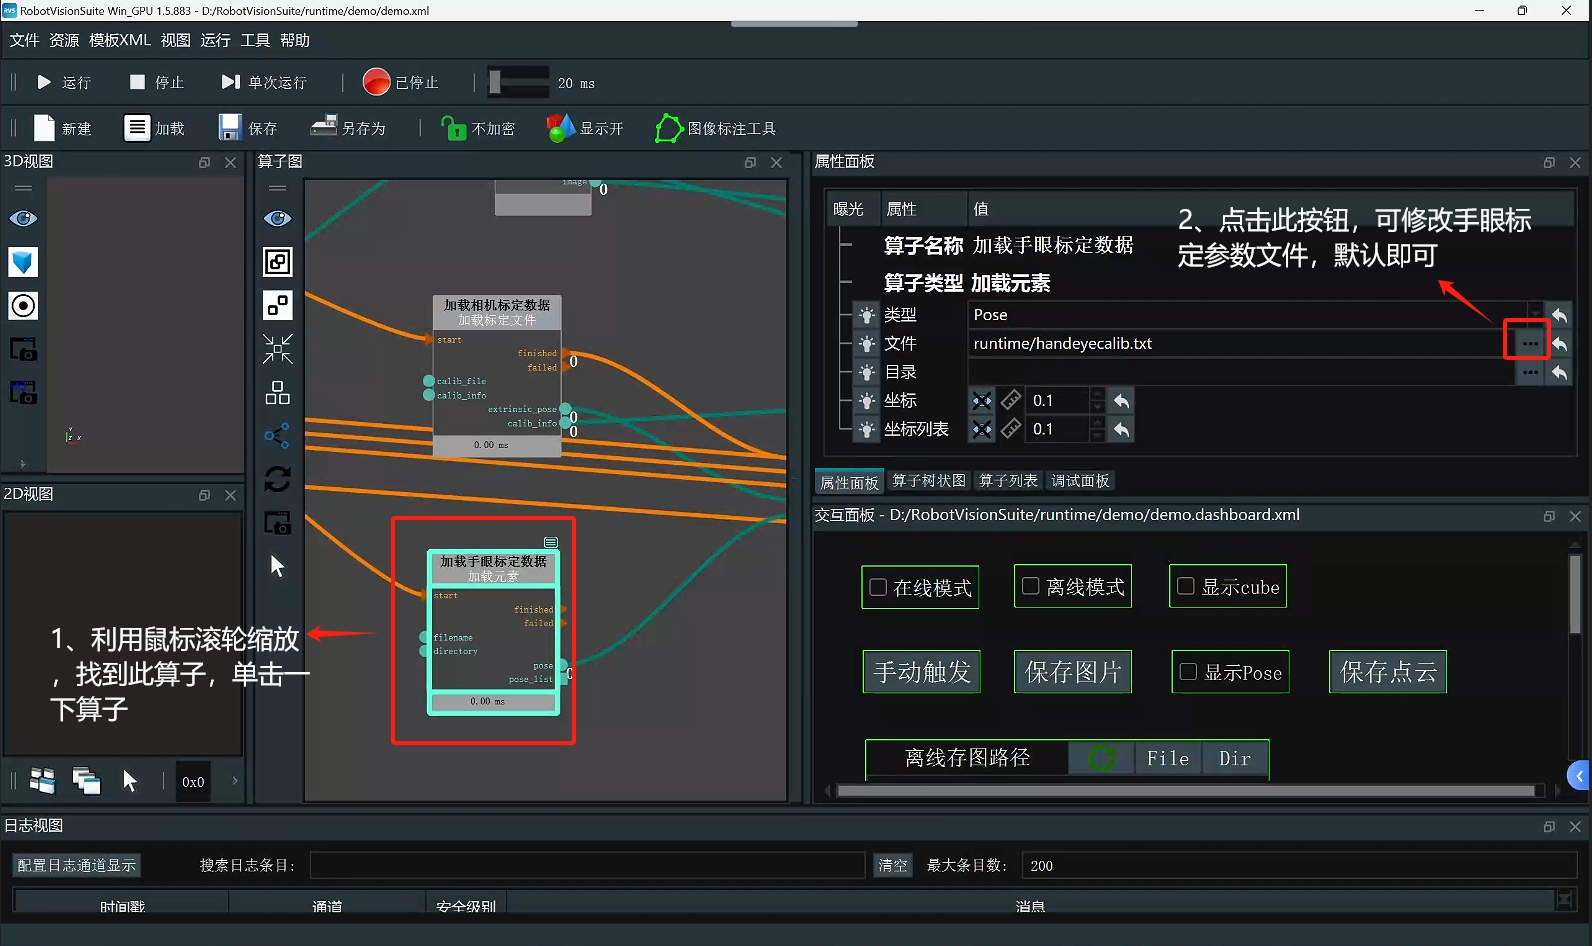Image resolution: width=1592 pixels, height=946 pixels.
Task: Select the pointer tool in 2D视图 toolbar
Action: pyautogui.click(x=130, y=781)
